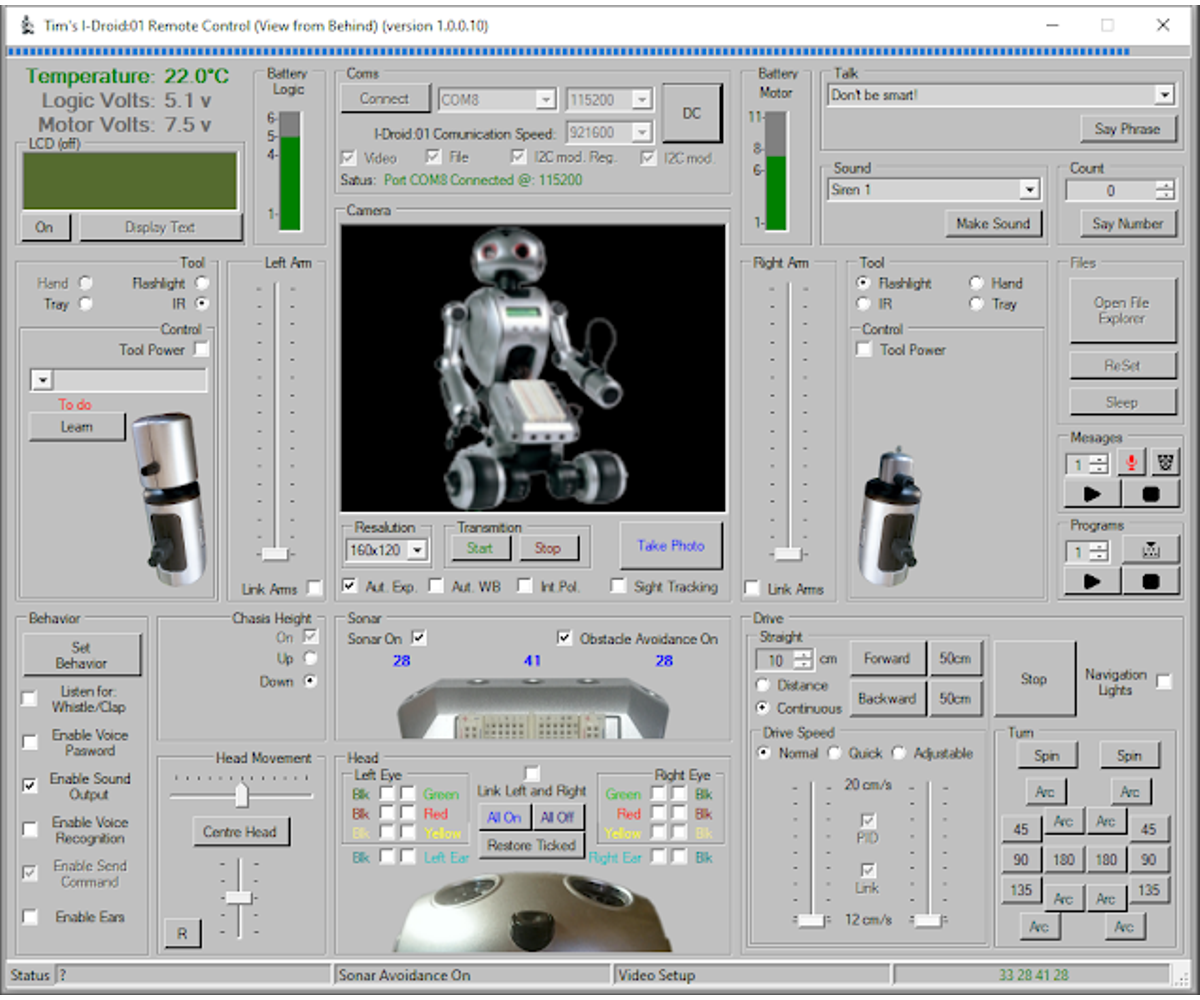Adjust the left Drive Speed slider
The height and width of the screenshot is (1000, 1200).
810,920
